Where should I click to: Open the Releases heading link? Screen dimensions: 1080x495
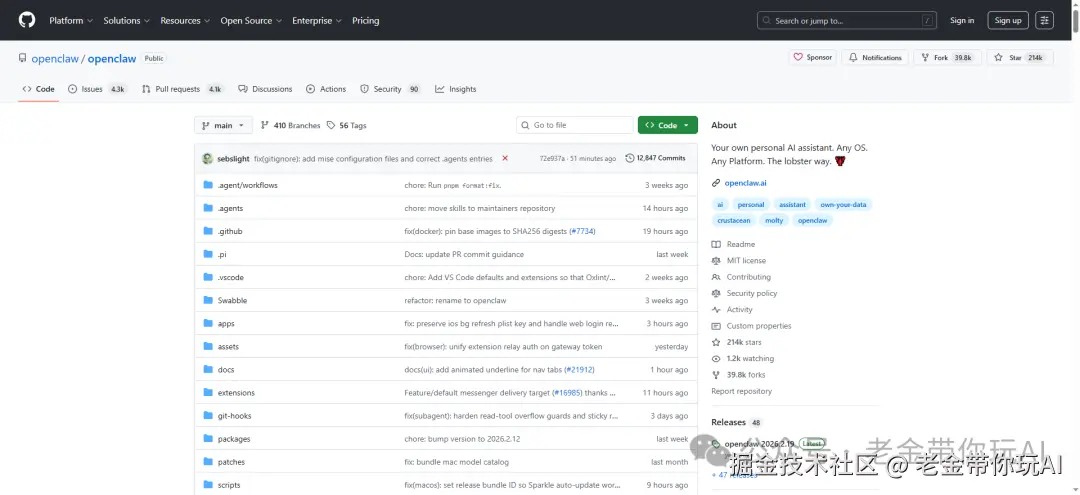(729, 422)
